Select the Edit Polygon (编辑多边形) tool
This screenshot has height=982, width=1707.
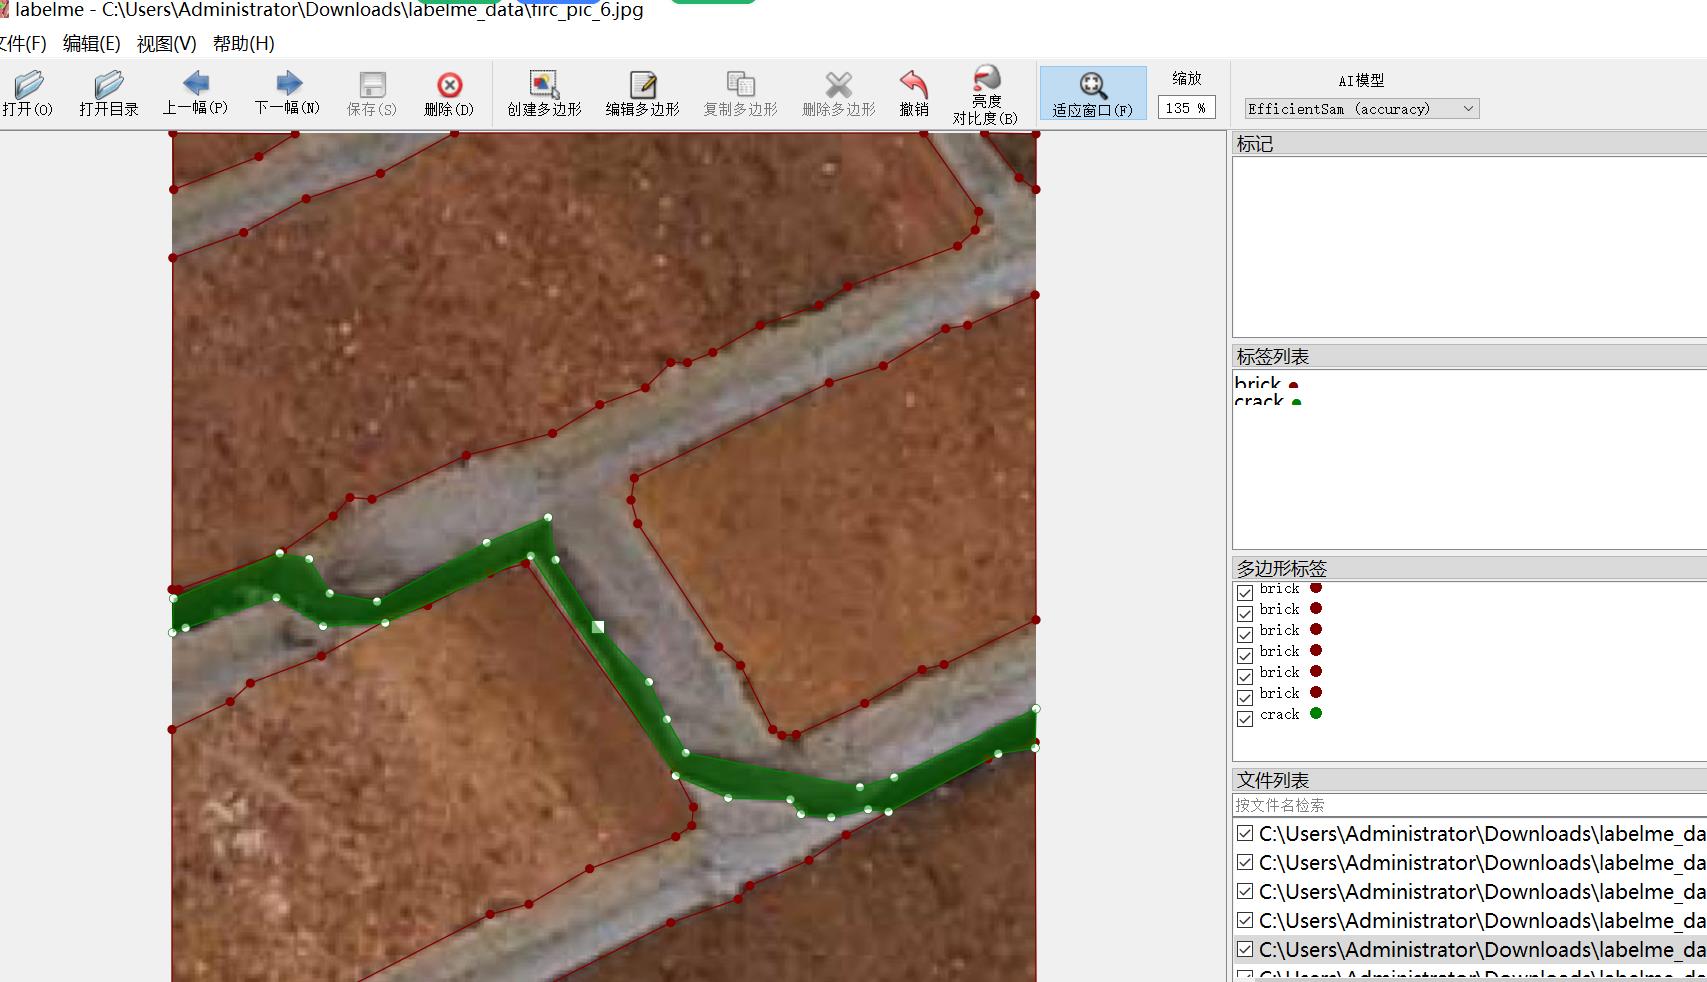click(642, 84)
